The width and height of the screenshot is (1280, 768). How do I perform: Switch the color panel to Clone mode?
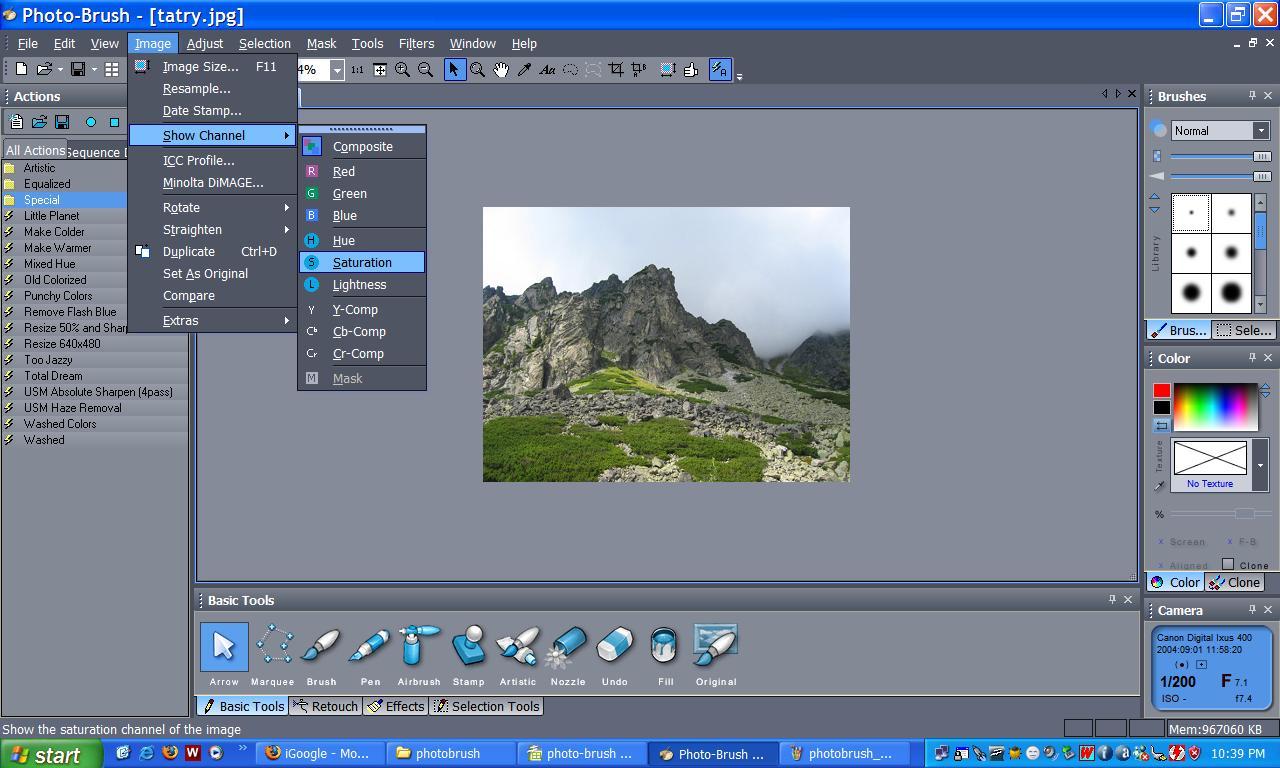[x=1235, y=582]
